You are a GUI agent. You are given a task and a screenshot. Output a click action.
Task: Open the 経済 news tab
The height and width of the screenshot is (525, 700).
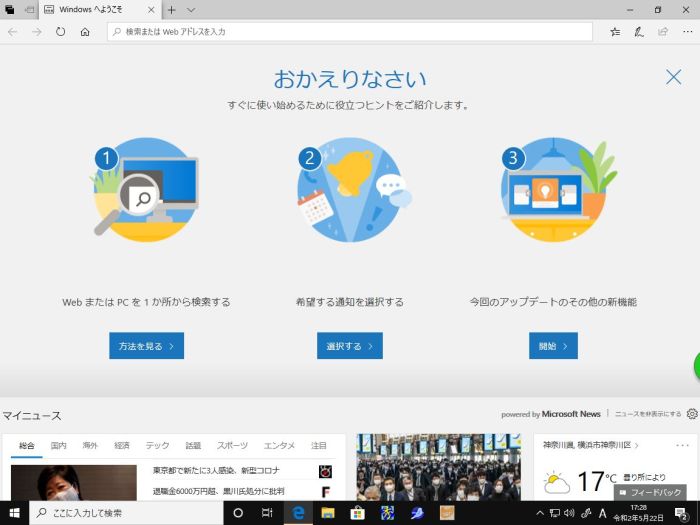122,445
